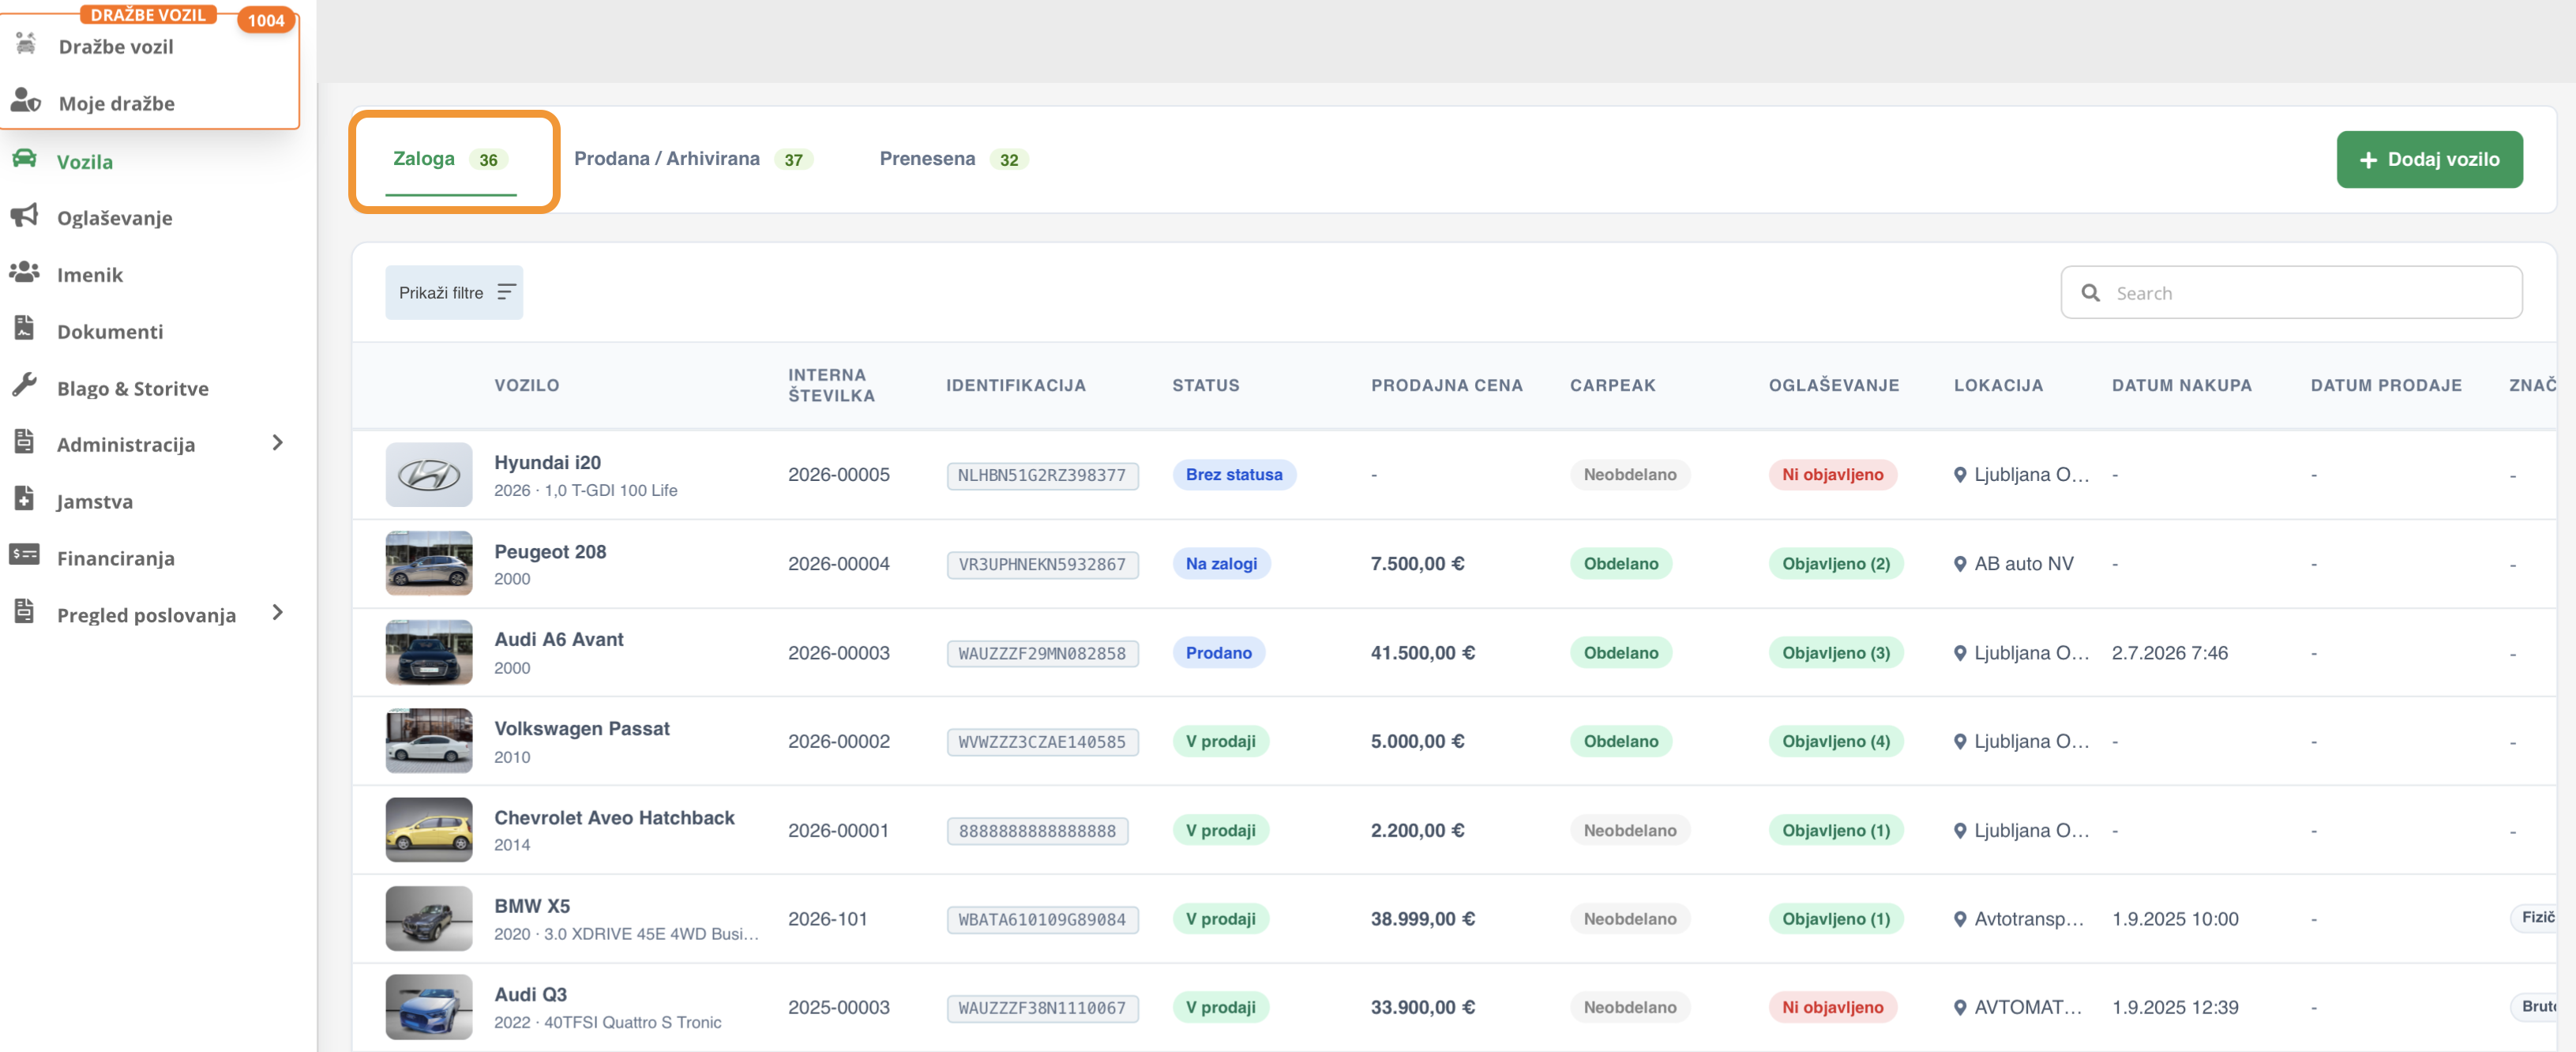Click location pin in Hyundai i20 row
This screenshot has height=1052, width=2576.
point(1960,475)
